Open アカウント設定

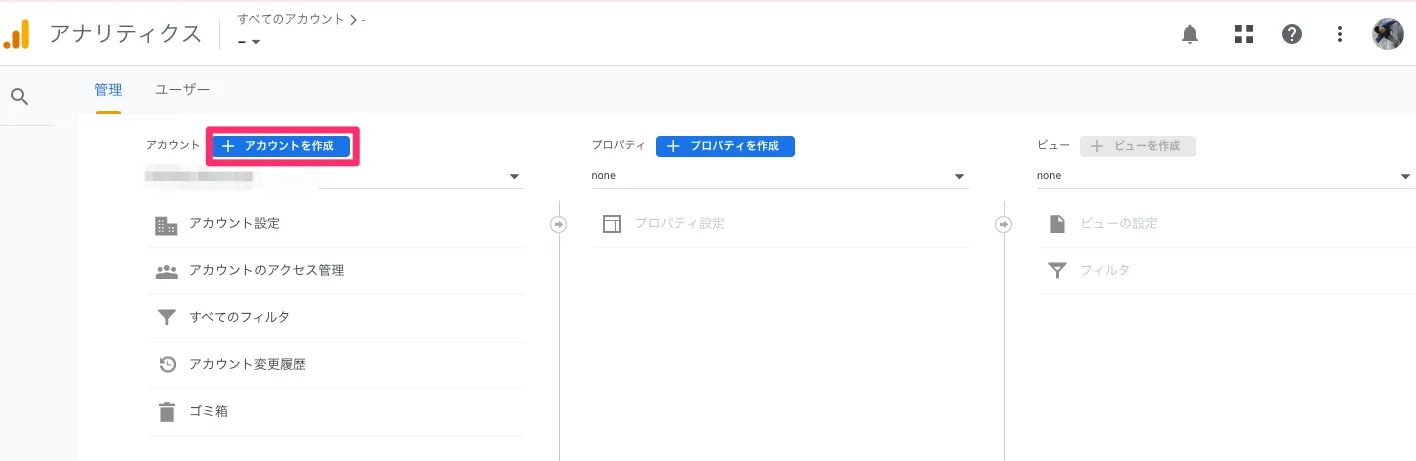(234, 224)
